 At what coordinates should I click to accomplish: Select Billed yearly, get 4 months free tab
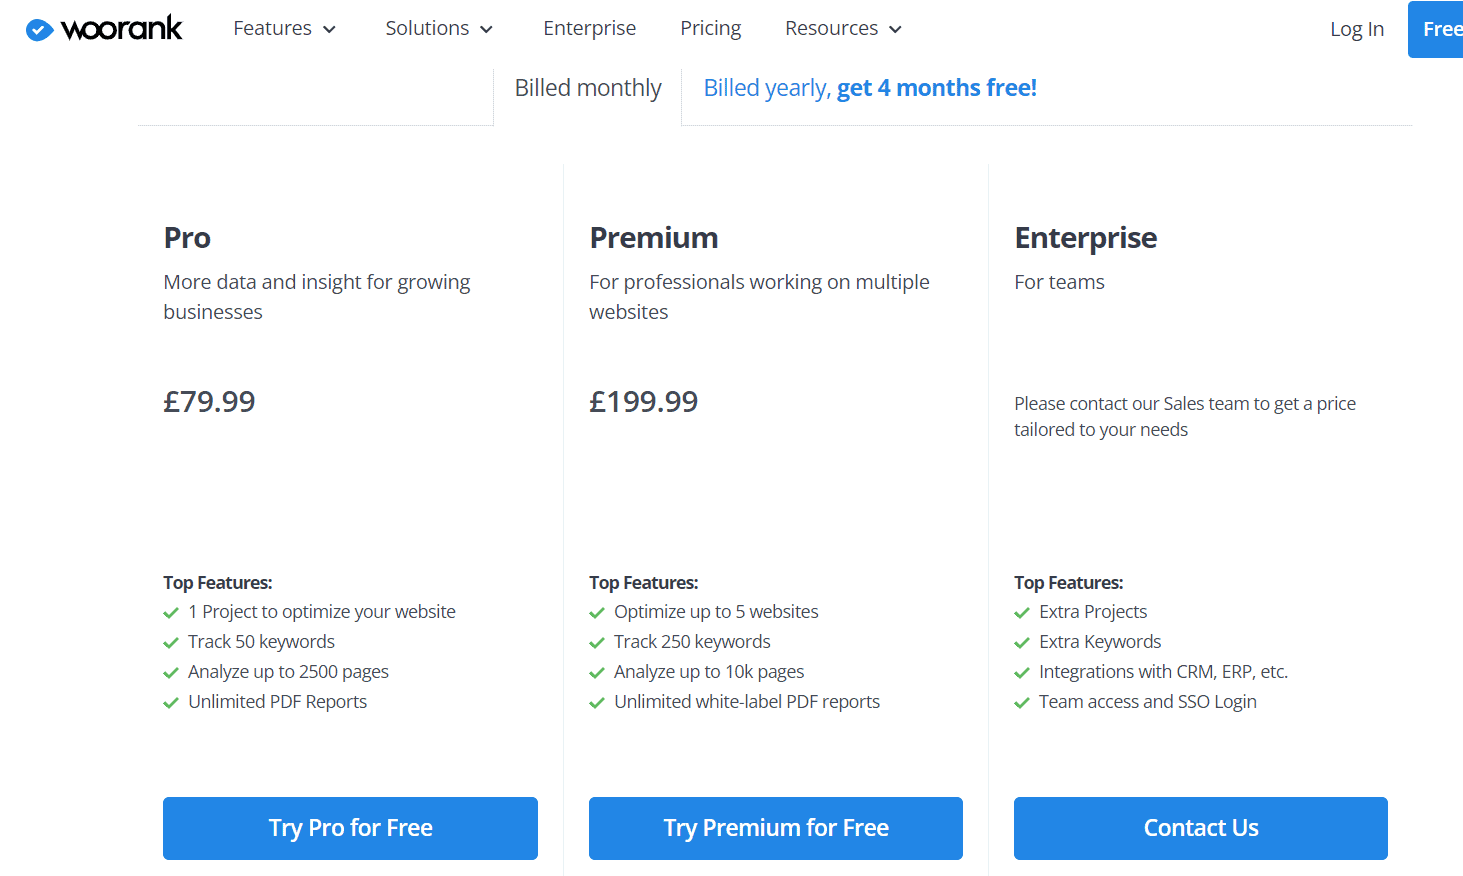(x=870, y=88)
